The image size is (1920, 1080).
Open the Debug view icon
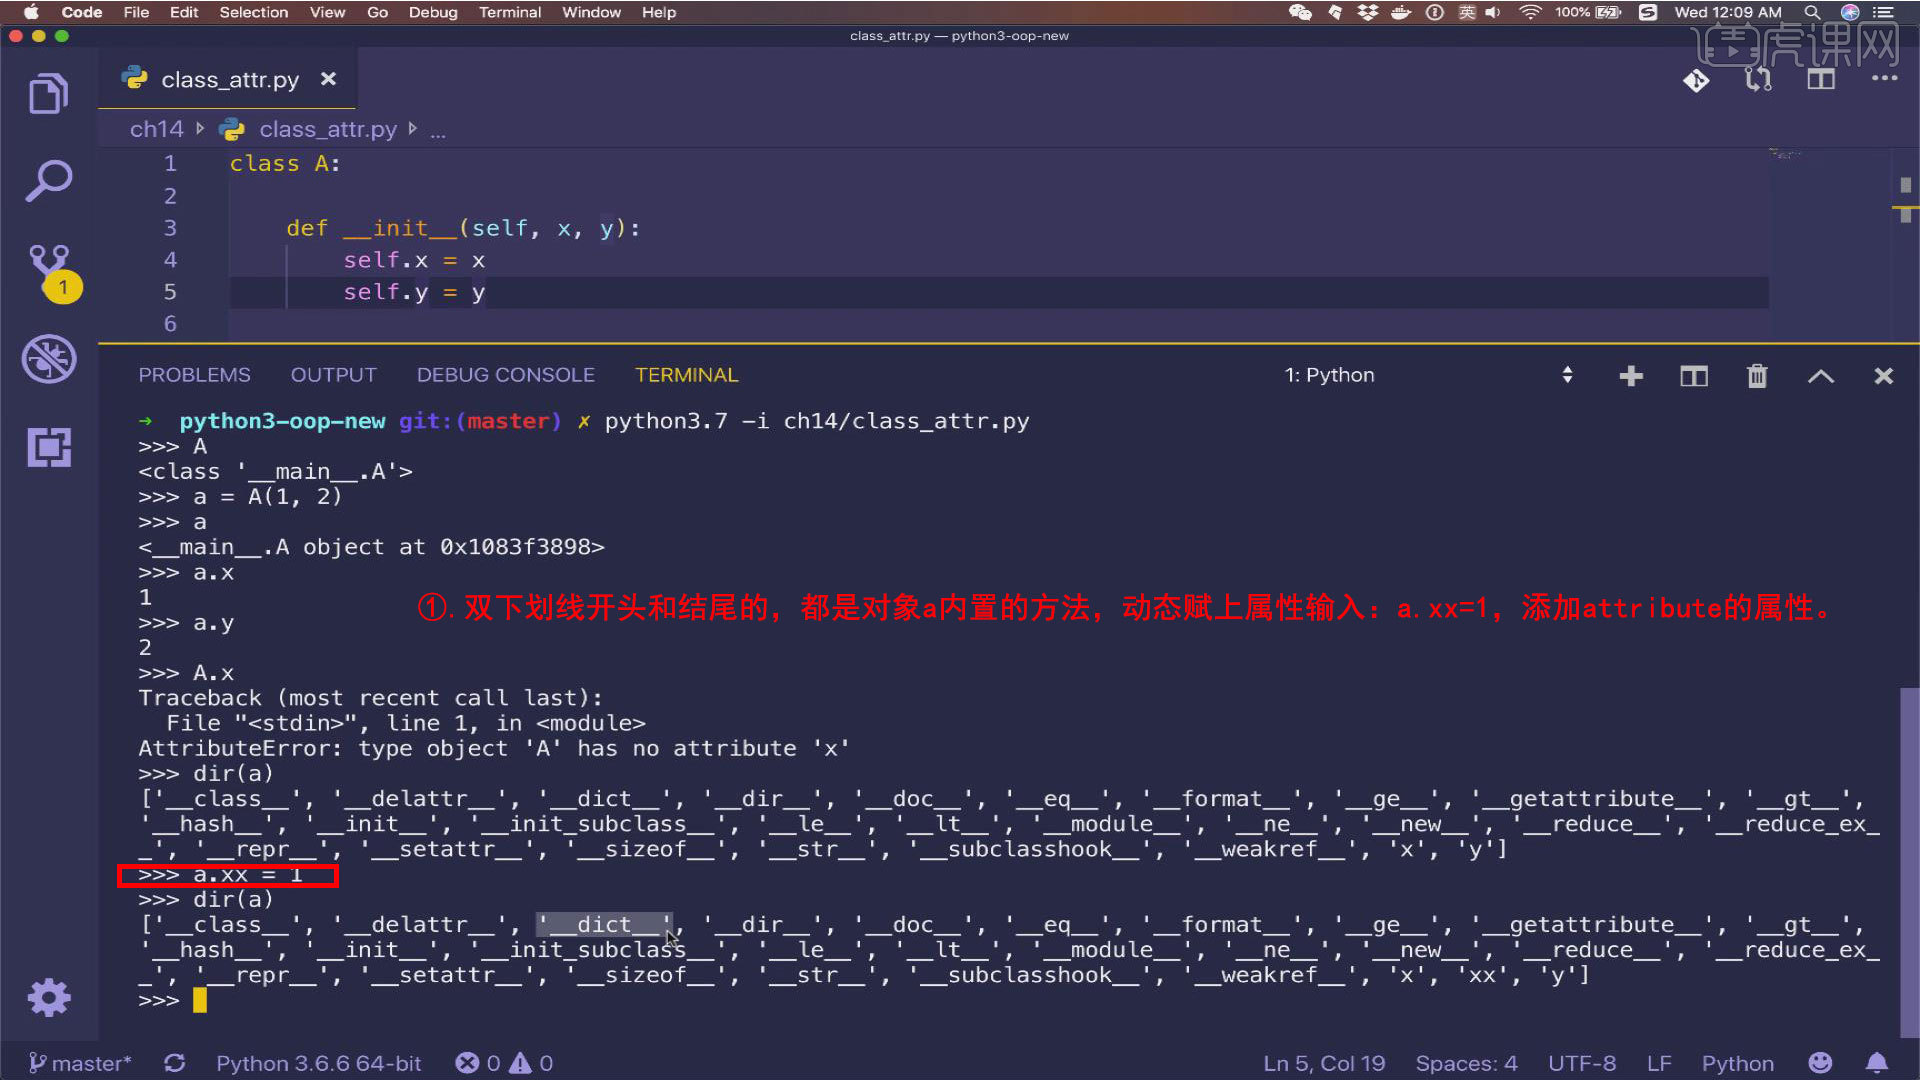[x=48, y=358]
